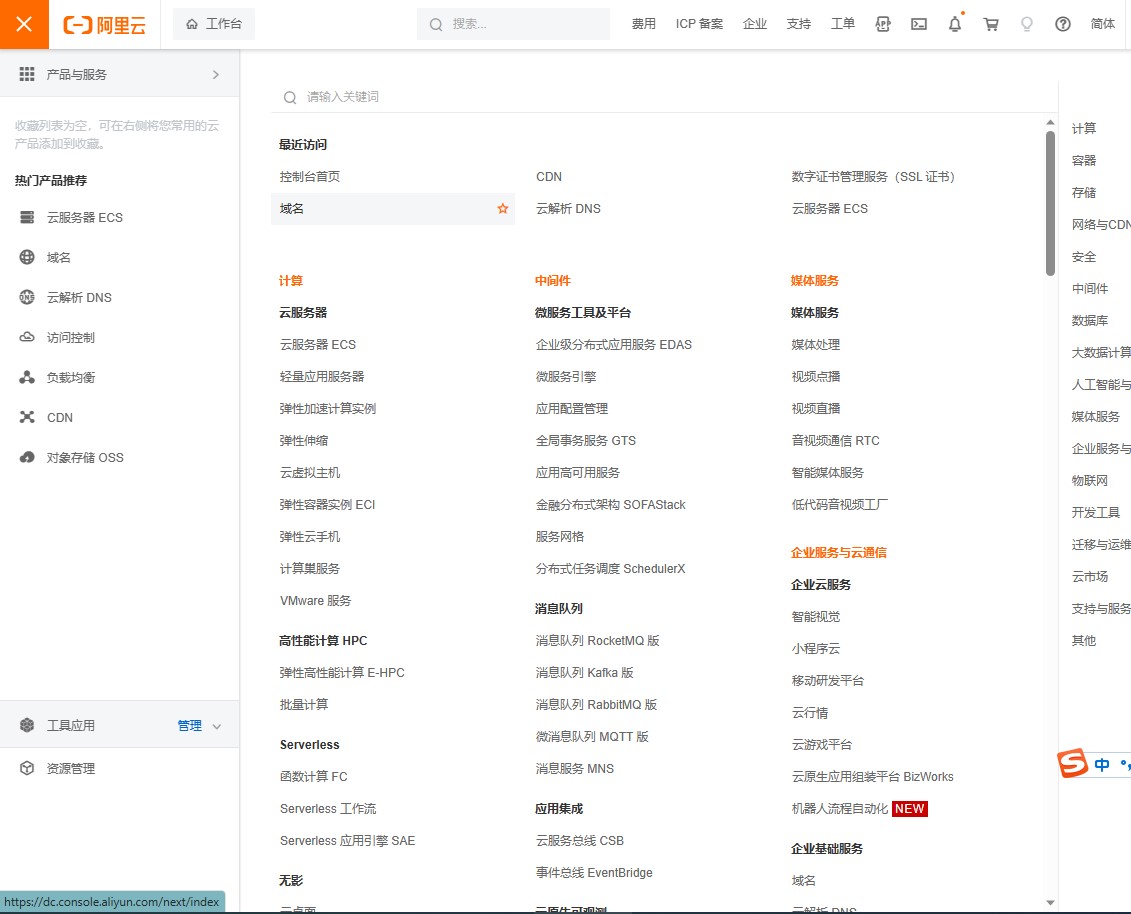Switch to the 工单 menu item
The image size is (1131, 914).
(843, 24)
